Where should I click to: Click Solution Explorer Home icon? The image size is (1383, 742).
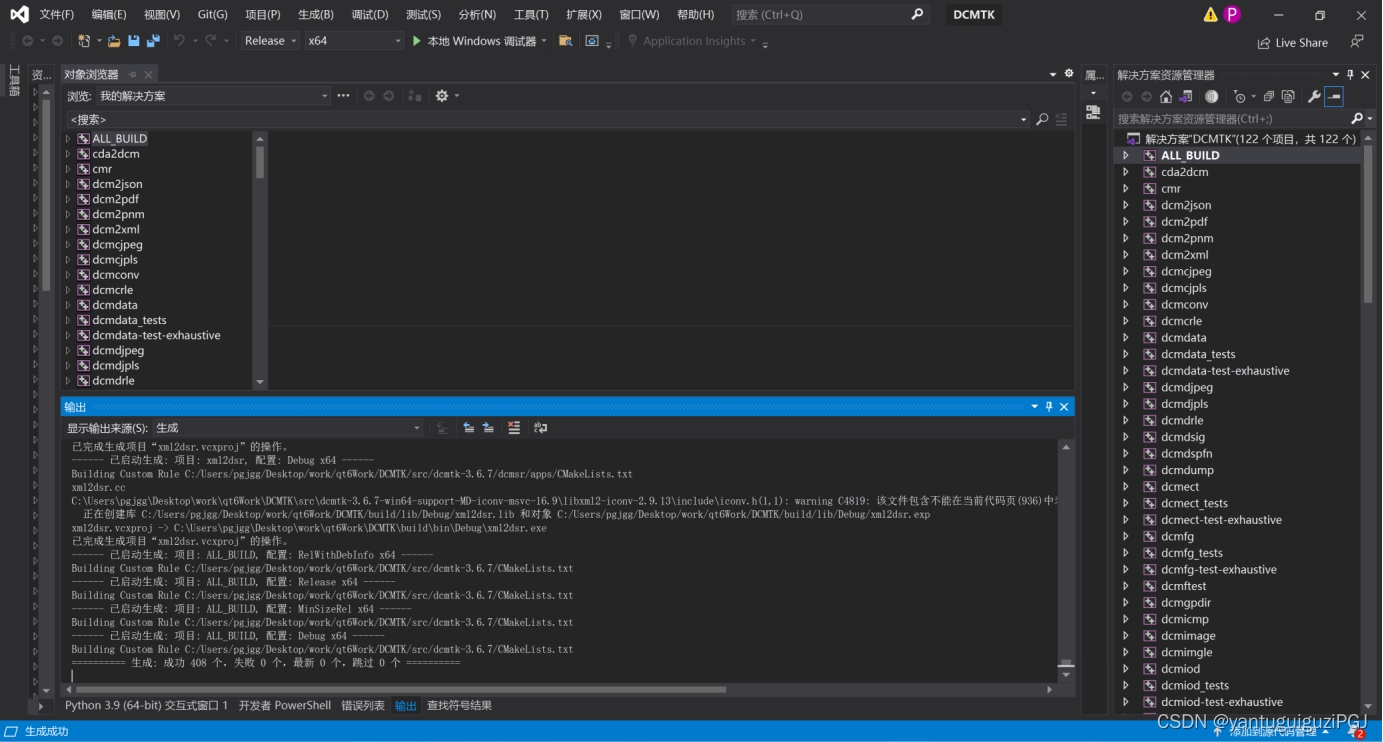(x=1166, y=96)
